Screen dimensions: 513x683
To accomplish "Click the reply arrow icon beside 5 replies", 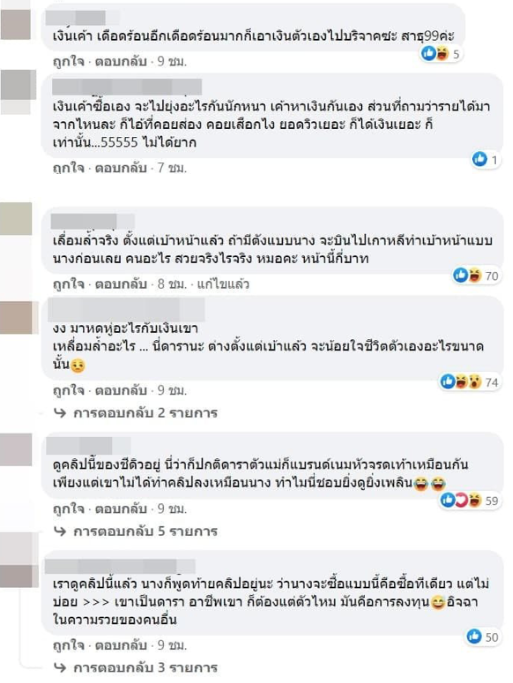I will click(60, 531).
